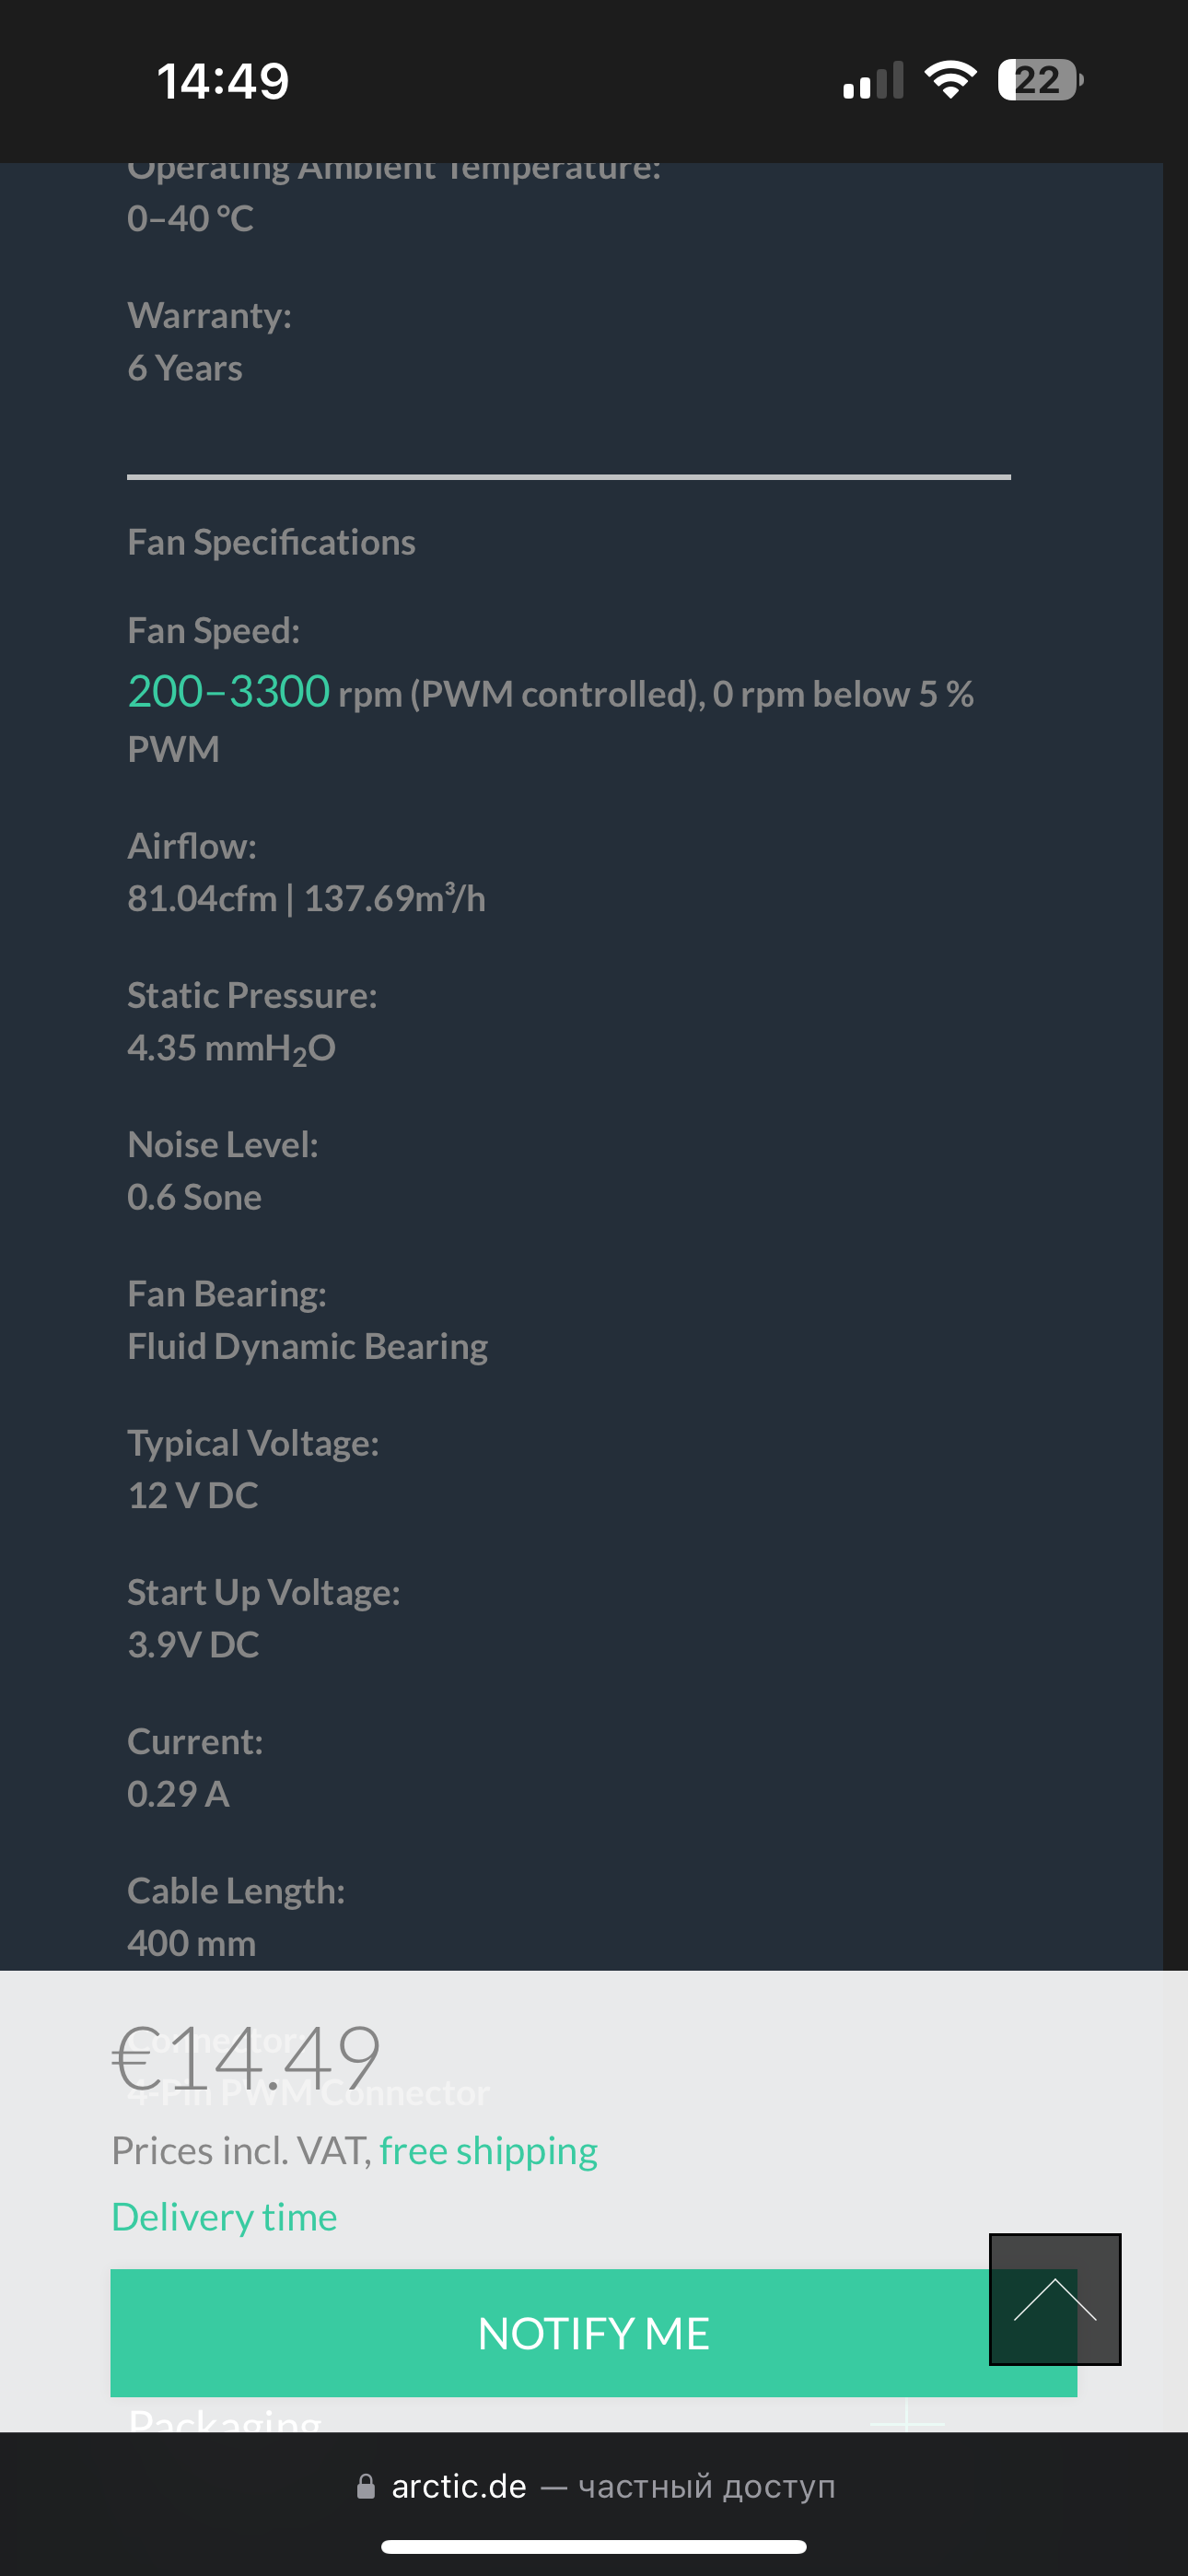This screenshot has width=1188, height=2576.
Task: Tap the lock icon beside arctic.de
Action: pyautogui.click(x=366, y=2486)
